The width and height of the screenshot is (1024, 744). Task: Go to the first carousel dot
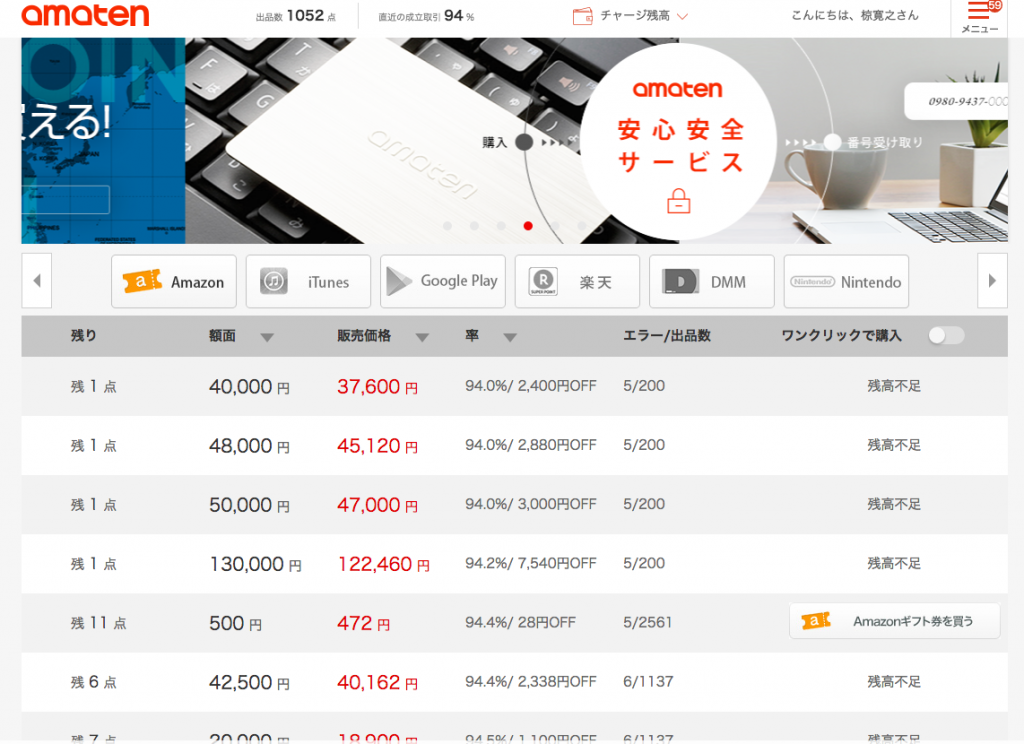click(x=447, y=226)
